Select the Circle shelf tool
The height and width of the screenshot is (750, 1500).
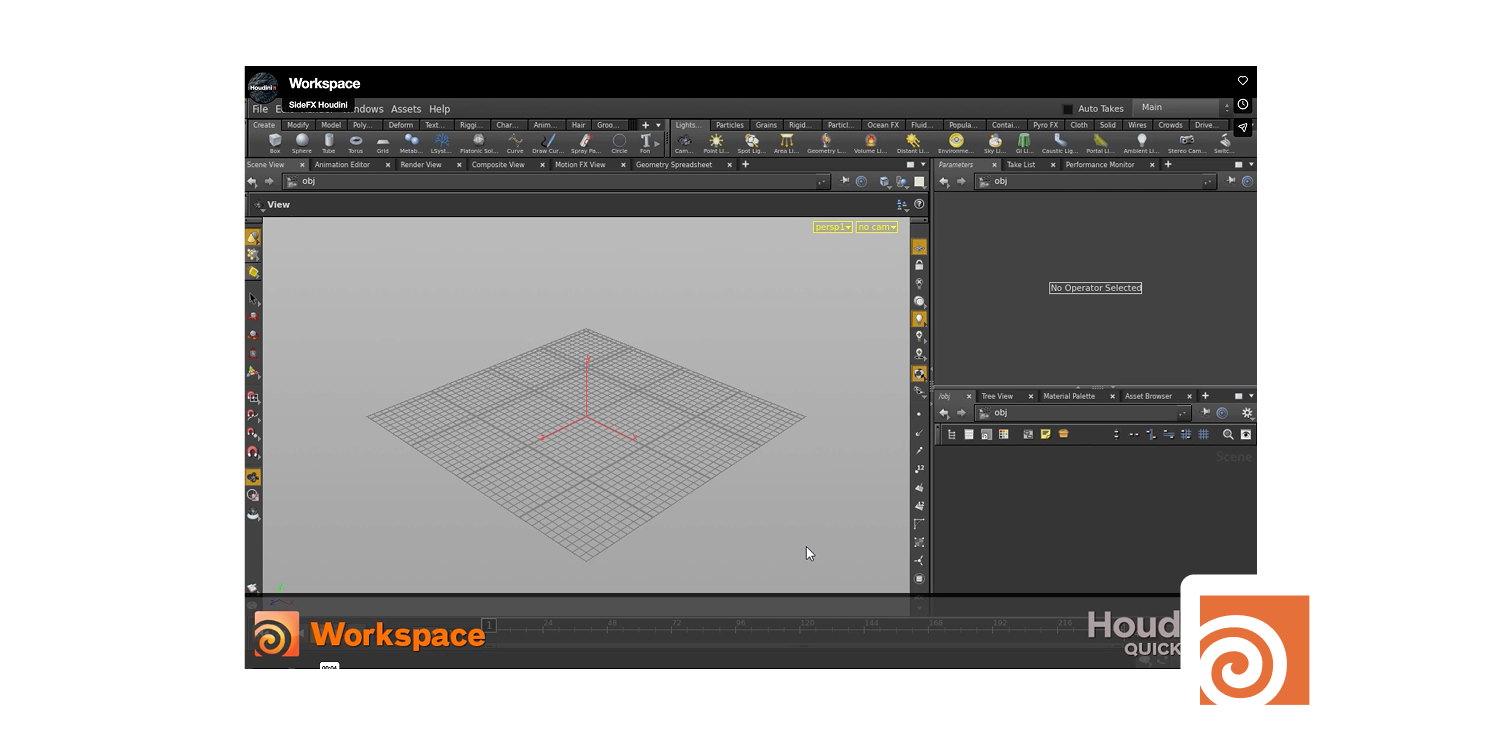(620, 144)
